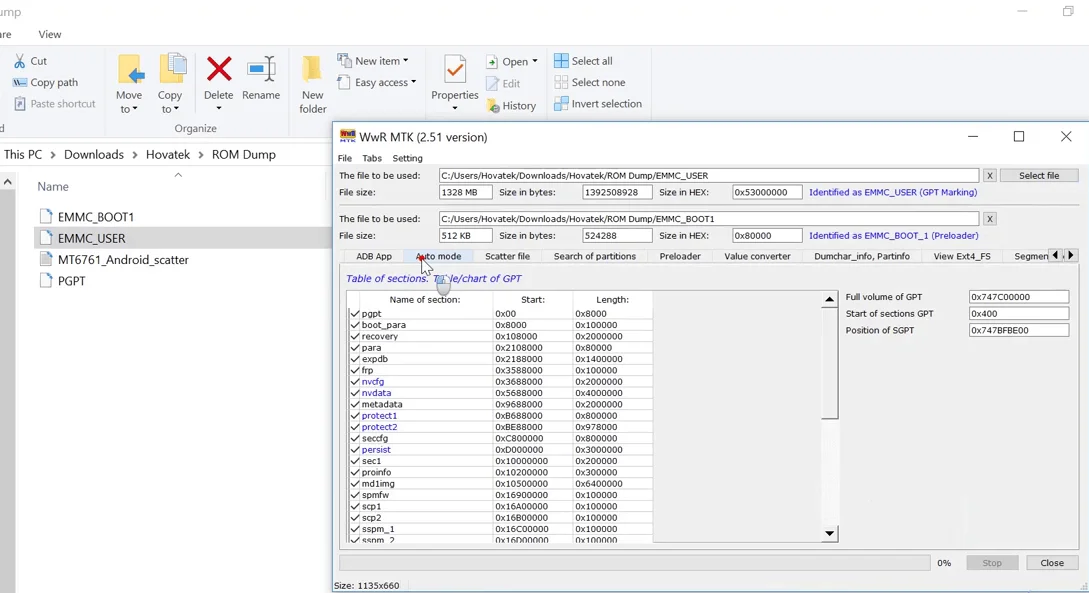Clear the EMMC_BOOT1 file path with X button
Screen dimensions: 1089x593
[990, 219]
